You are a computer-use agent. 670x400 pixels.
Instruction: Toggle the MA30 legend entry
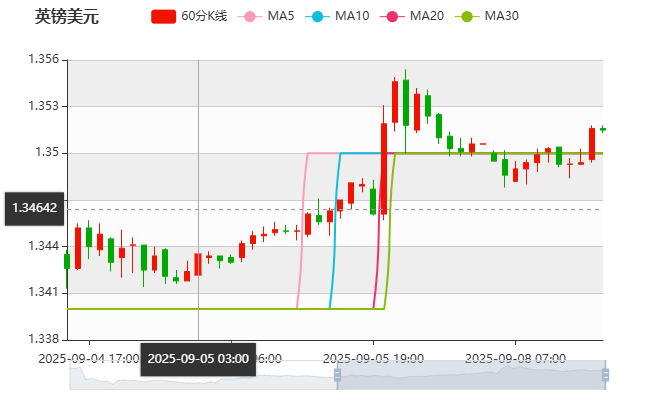pos(487,16)
